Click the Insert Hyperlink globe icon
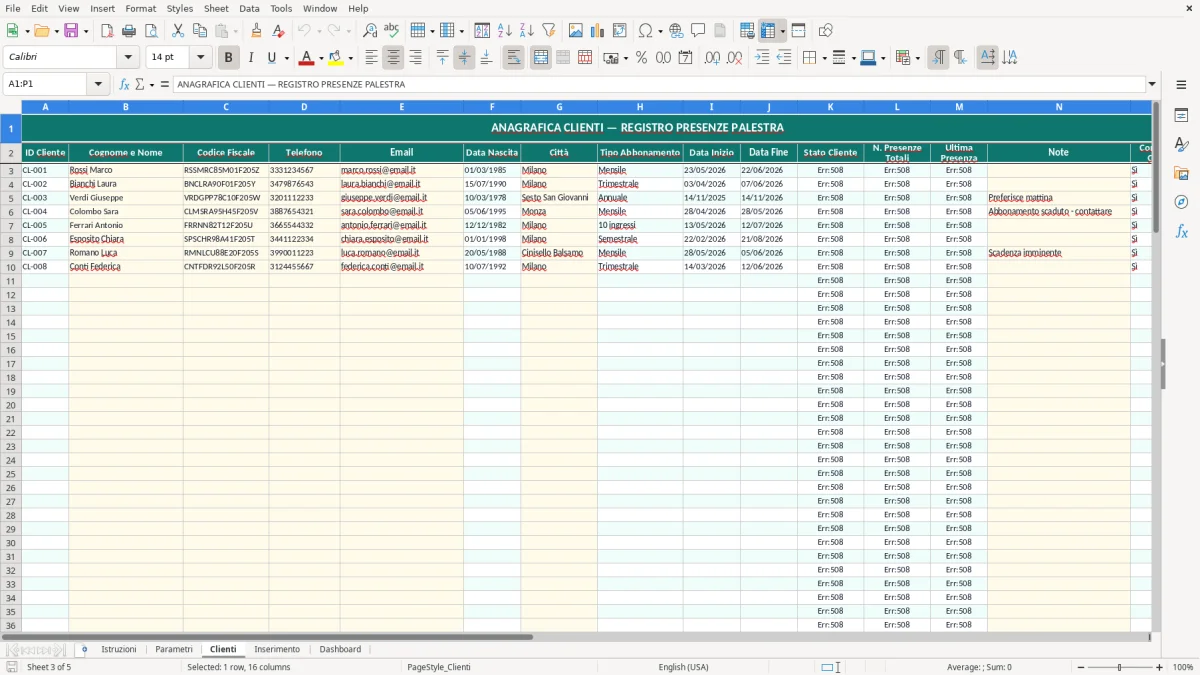Image resolution: width=1200 pixels, height=675 pixels. coord(676,31)
